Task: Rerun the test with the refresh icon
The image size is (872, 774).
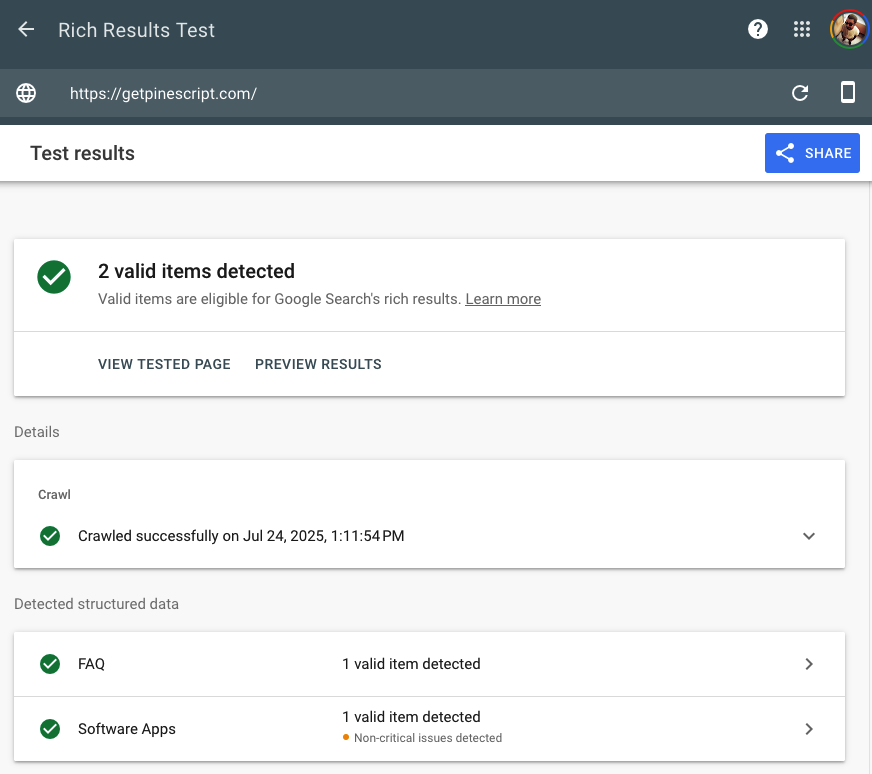Action: (800, 93)
